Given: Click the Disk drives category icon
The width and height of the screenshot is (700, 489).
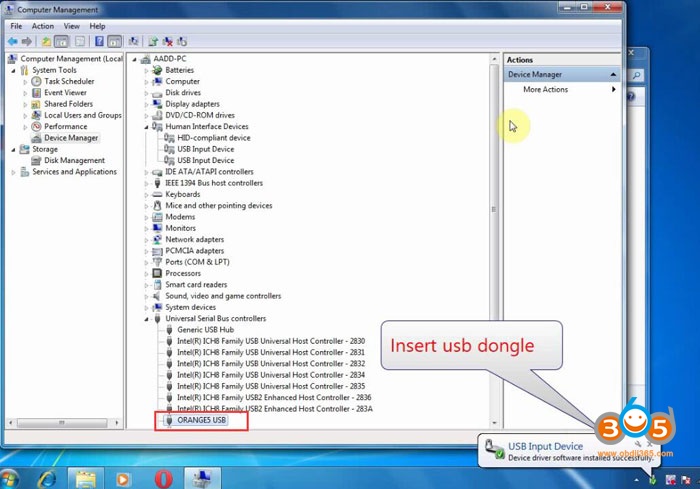Looking at the screenshot, I should (157, 93).
